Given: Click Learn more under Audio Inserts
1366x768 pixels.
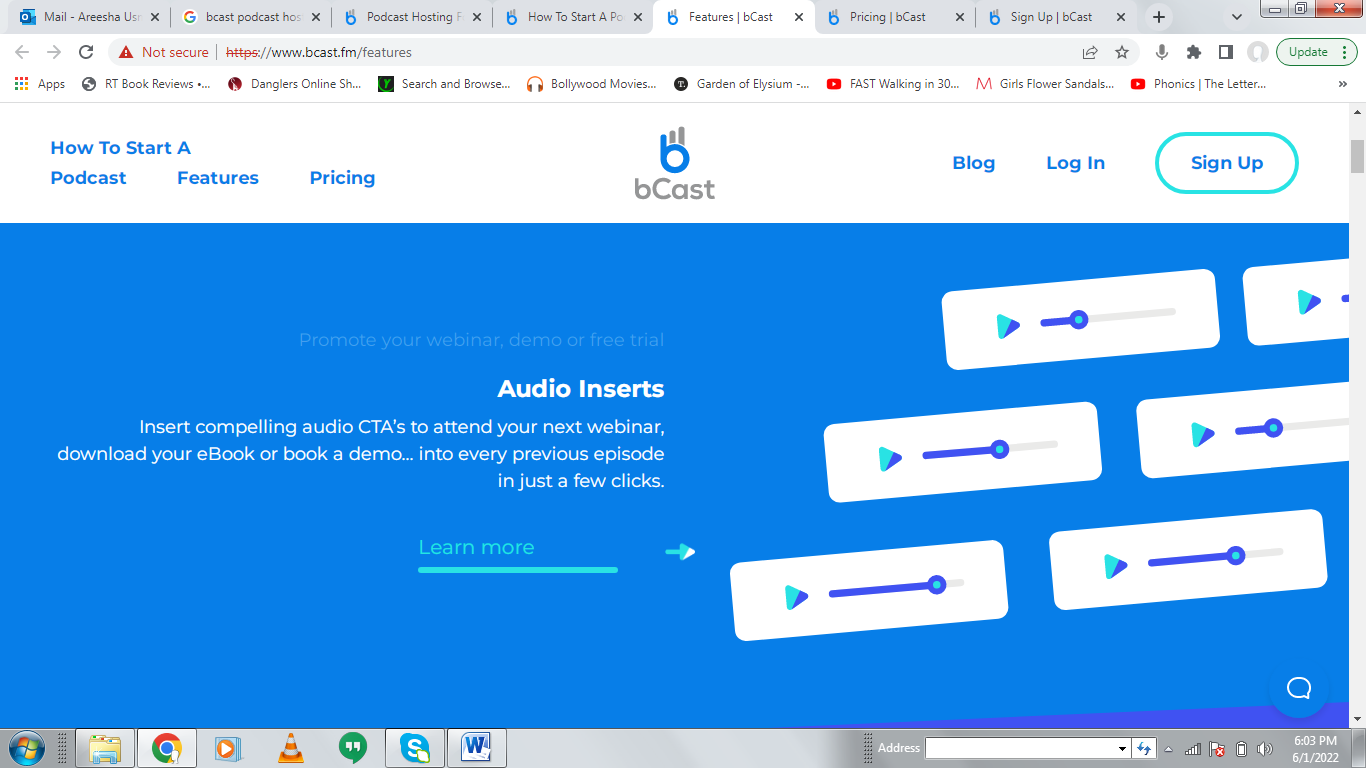Looking at the screenshot, I should 476,547.
